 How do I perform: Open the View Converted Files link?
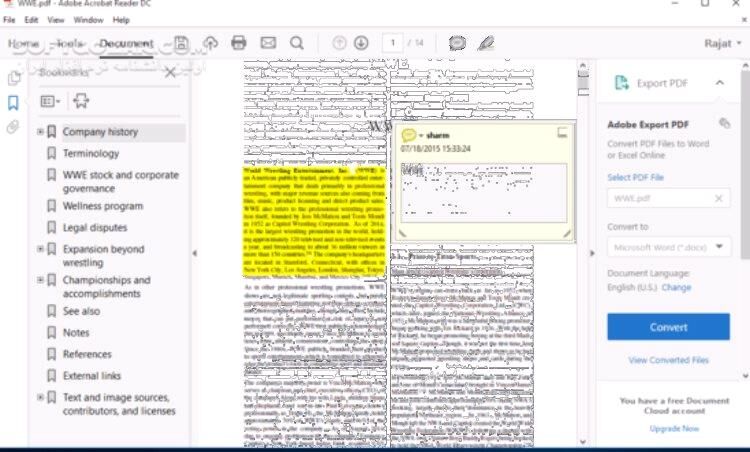(668, 360)
